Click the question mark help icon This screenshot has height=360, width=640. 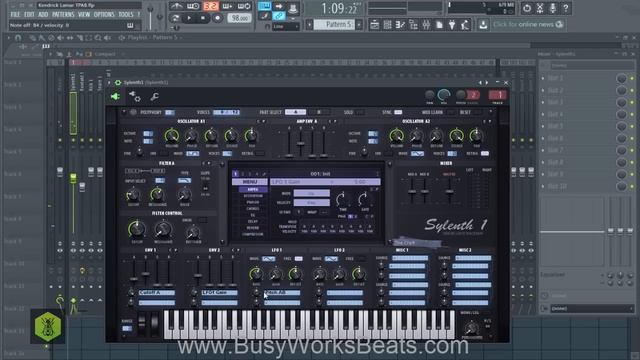[566, 8]
